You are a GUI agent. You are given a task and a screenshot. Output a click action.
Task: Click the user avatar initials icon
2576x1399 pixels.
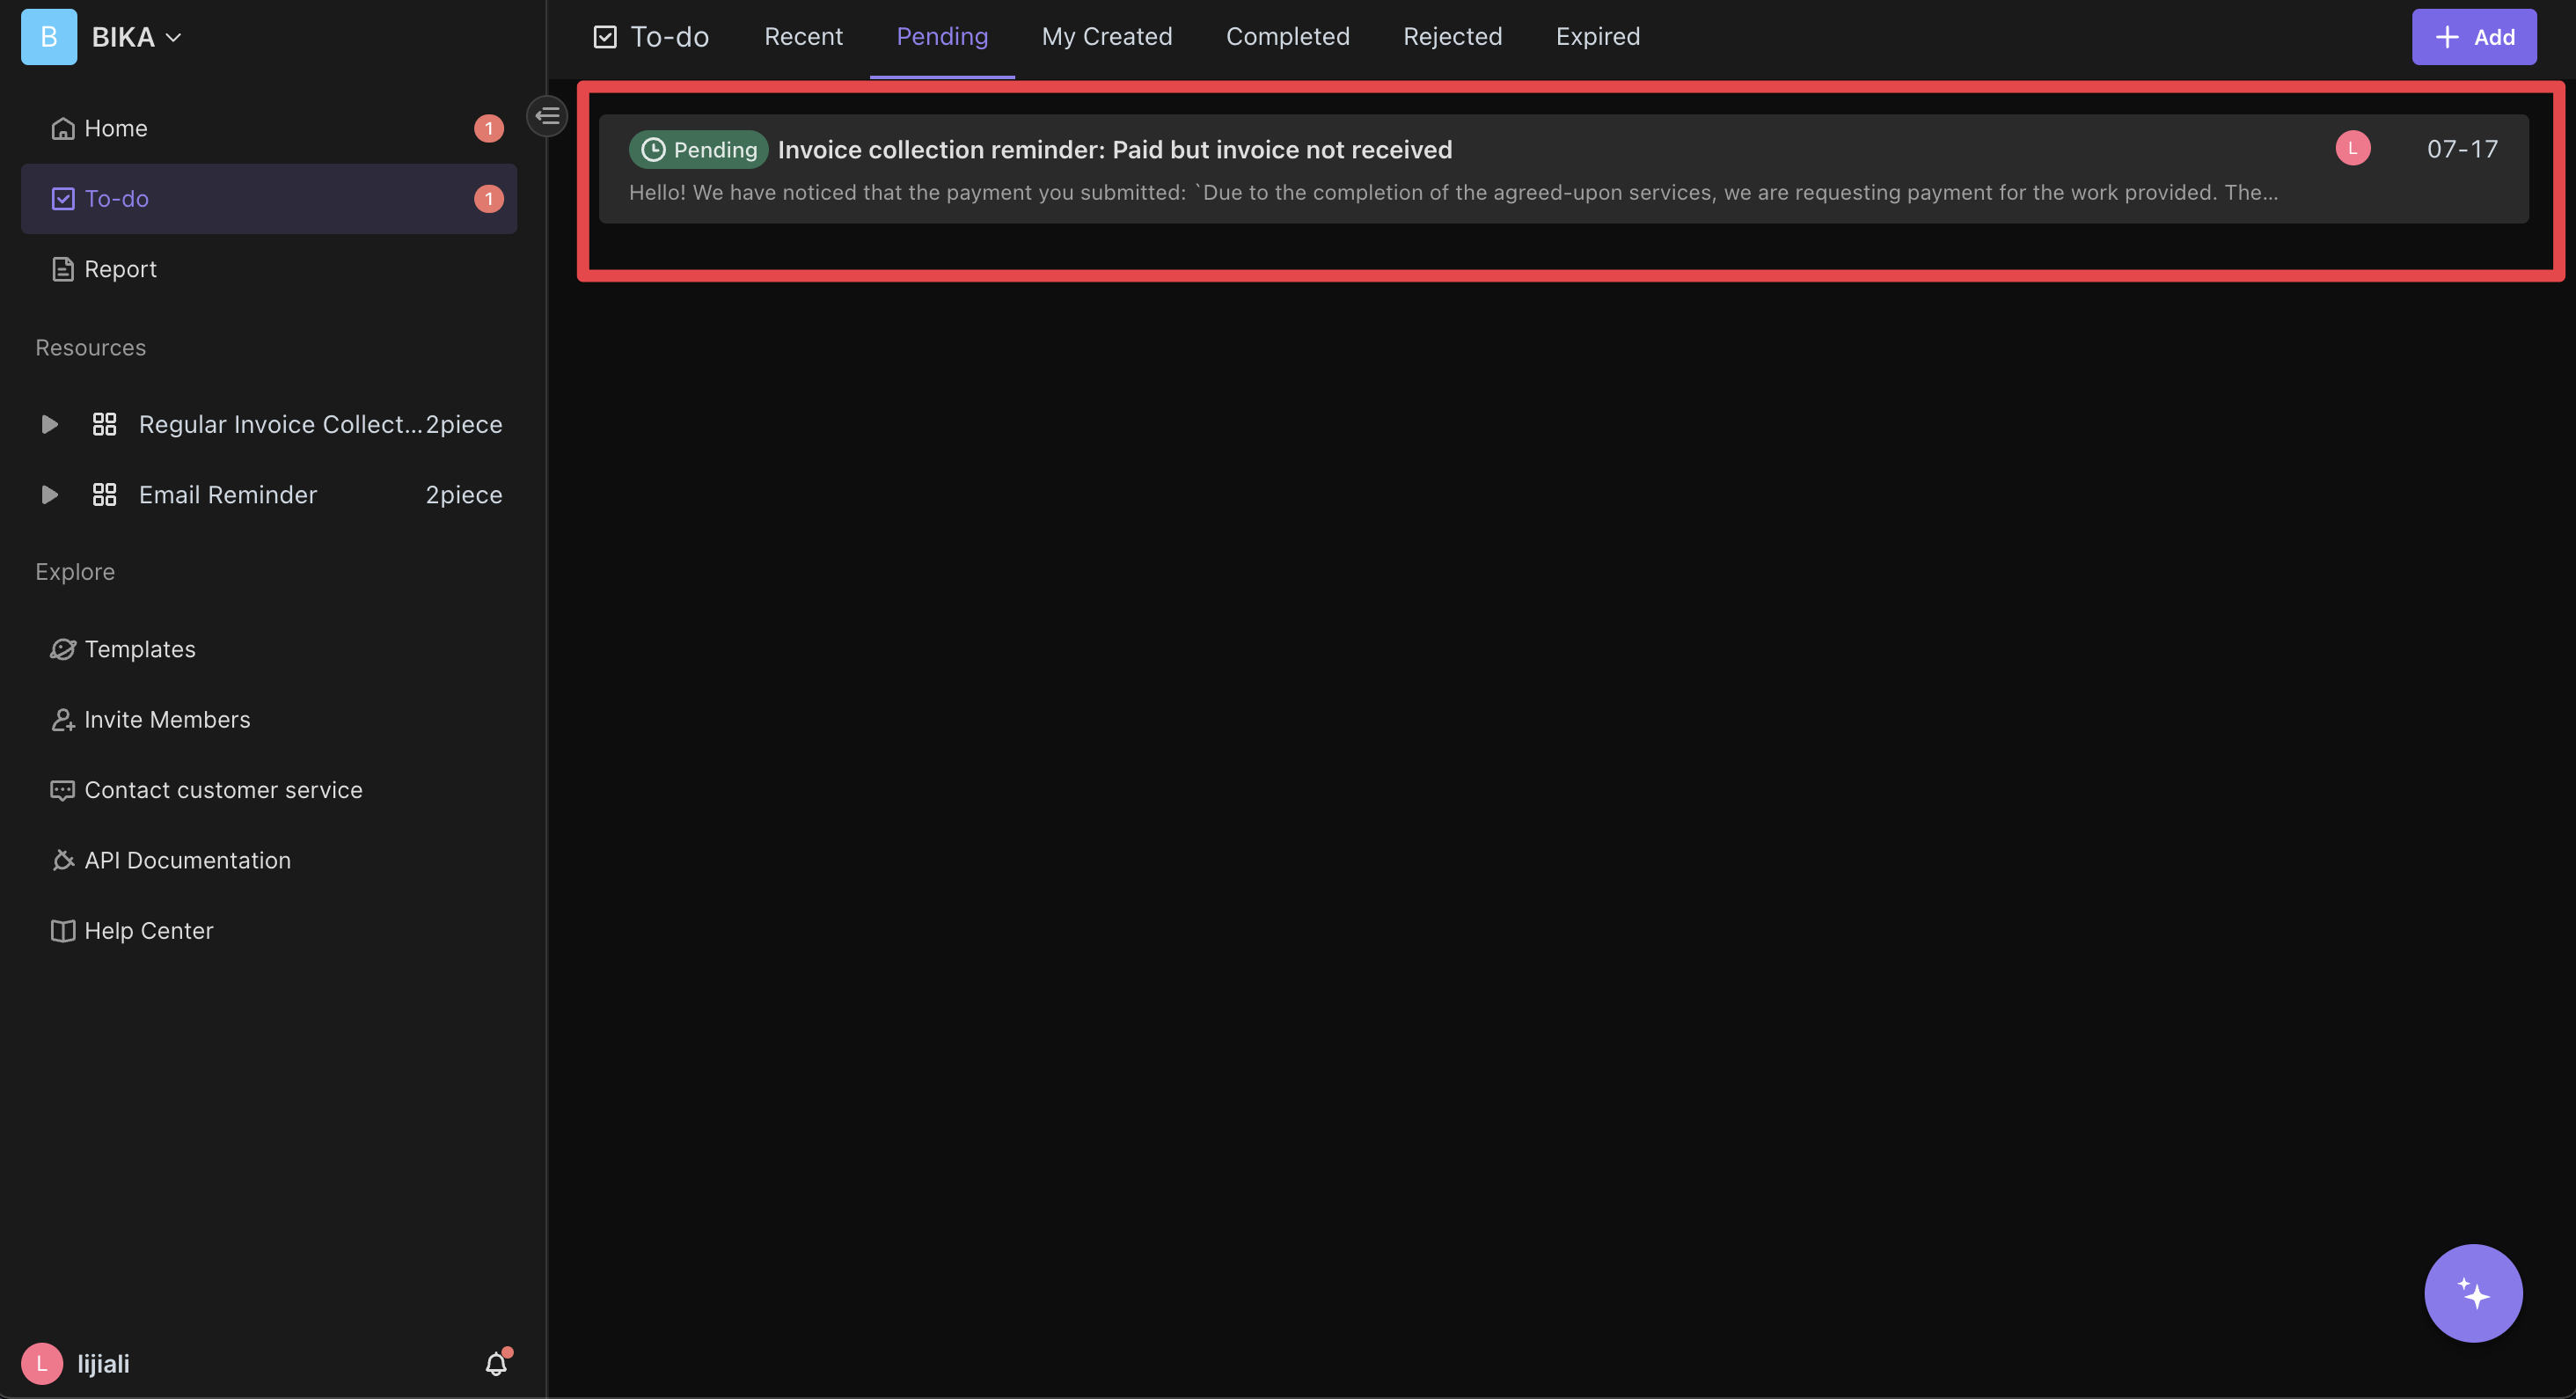(41, 1361)
